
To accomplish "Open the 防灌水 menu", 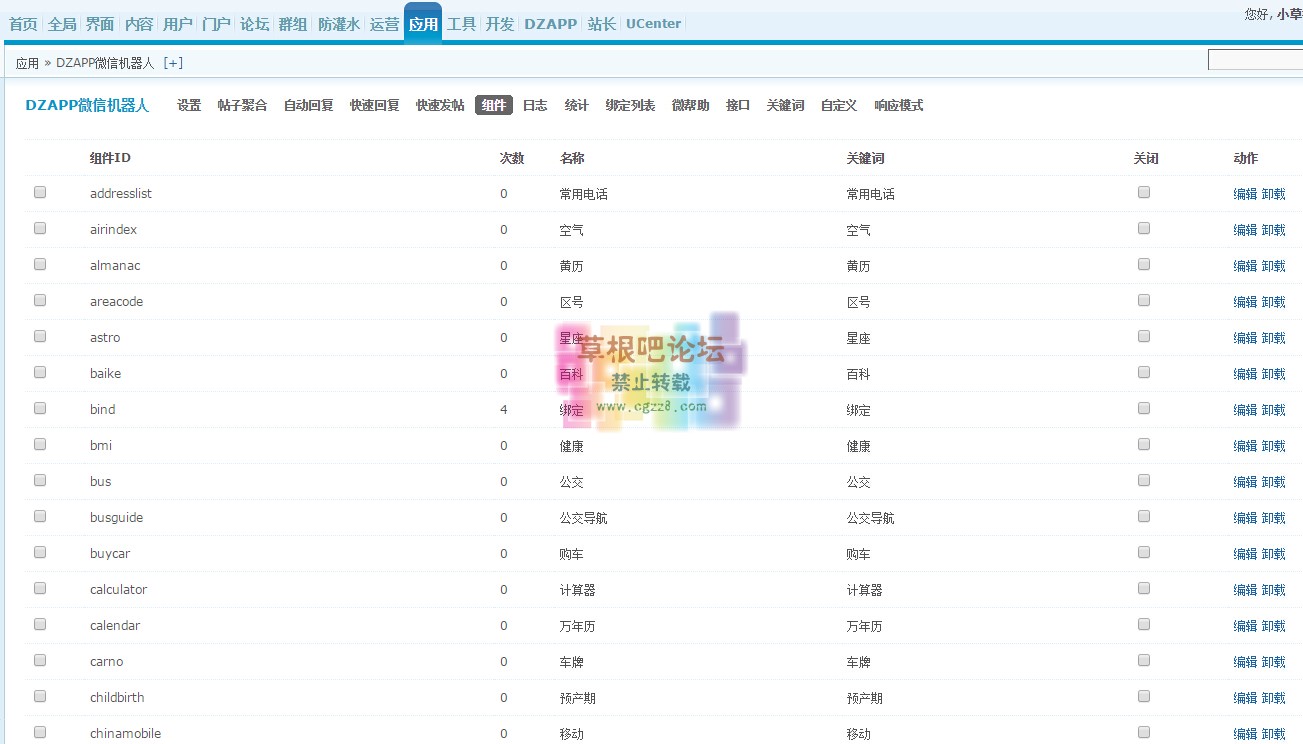I will tap(338, 23).
